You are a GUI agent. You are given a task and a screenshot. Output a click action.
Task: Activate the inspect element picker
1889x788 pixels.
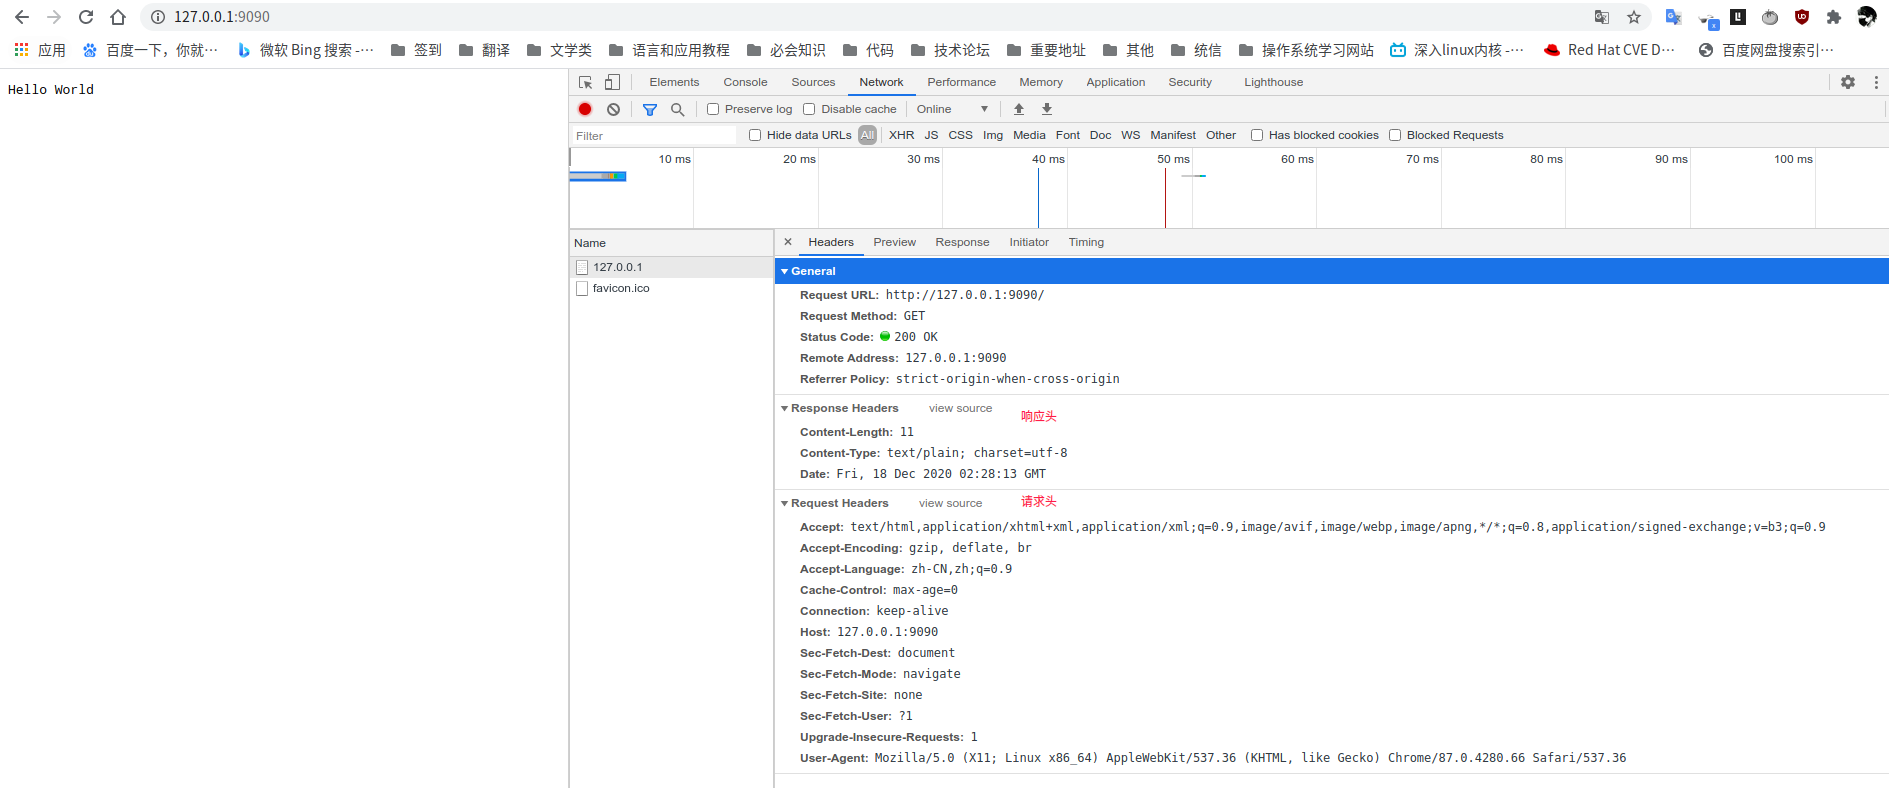click(586, 82)
